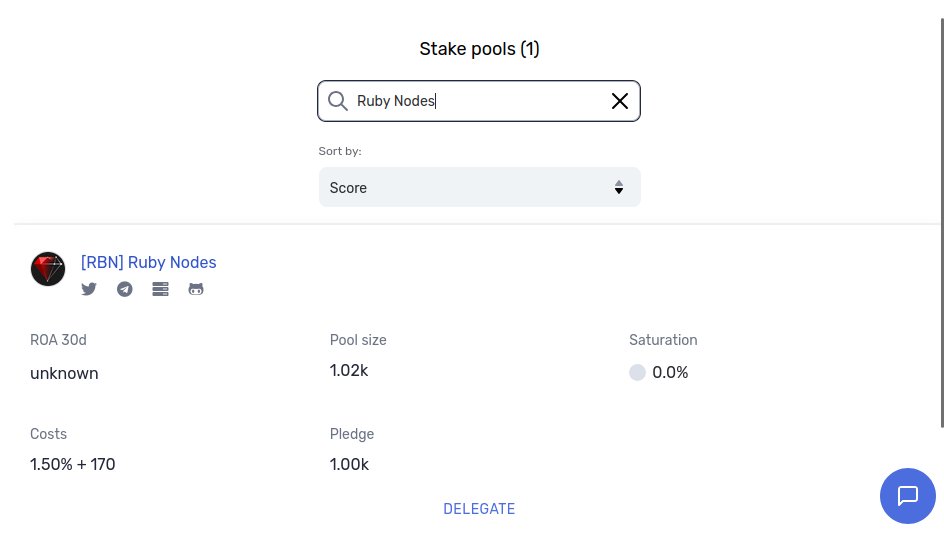Click the 0.0% saturation value
This screenshot has height=534, width=944.
point(670,373)
